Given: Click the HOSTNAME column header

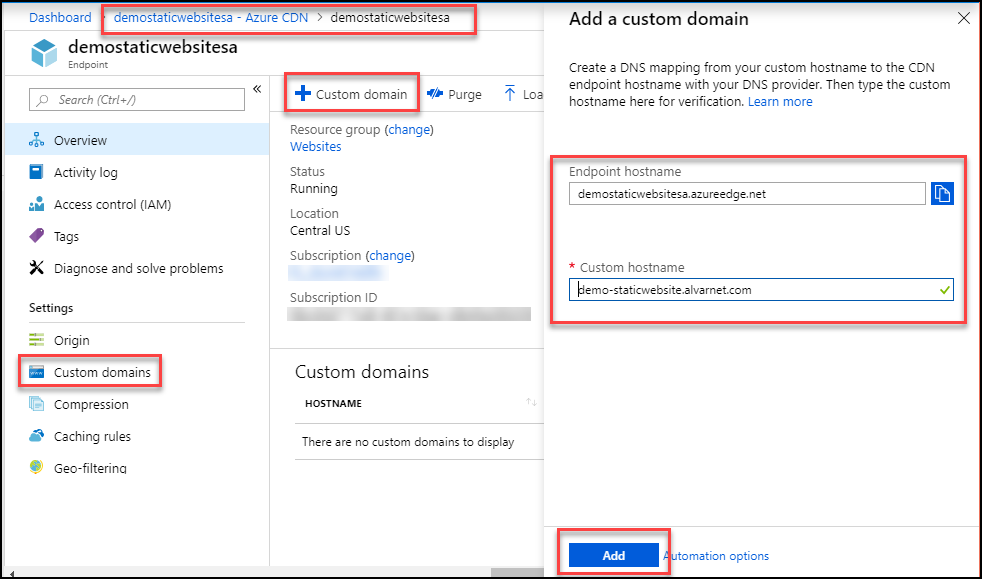Looking at the screenshot, I should click(333, 404).
